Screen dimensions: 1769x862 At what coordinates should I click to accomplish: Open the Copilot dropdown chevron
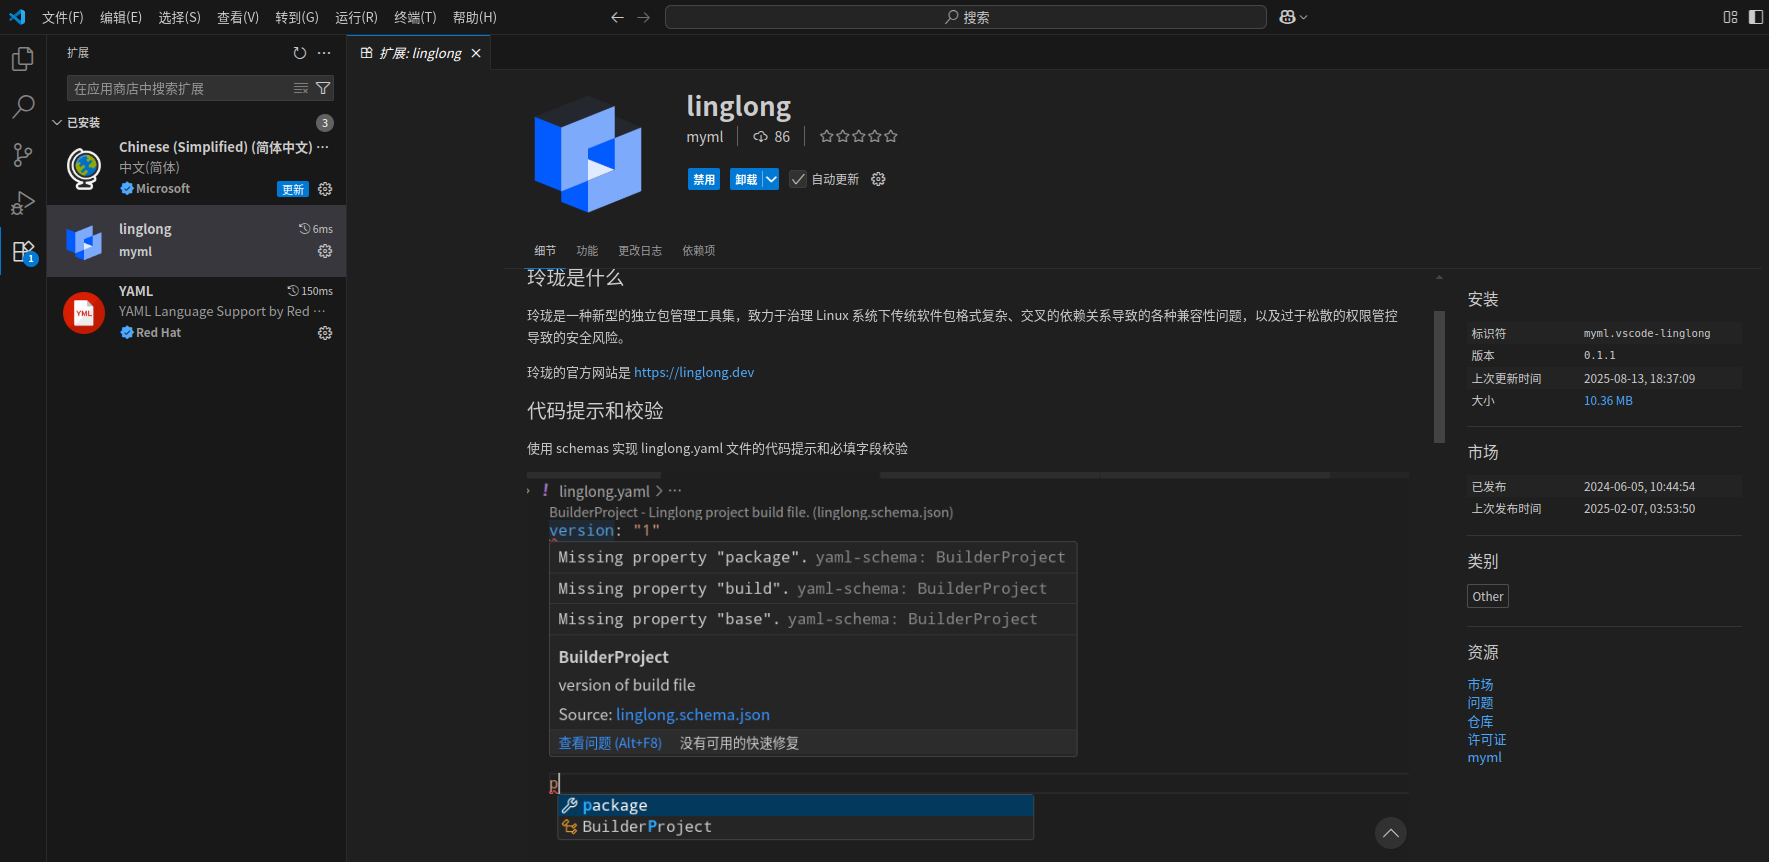pyautogui.click(x=1303, y=17)
